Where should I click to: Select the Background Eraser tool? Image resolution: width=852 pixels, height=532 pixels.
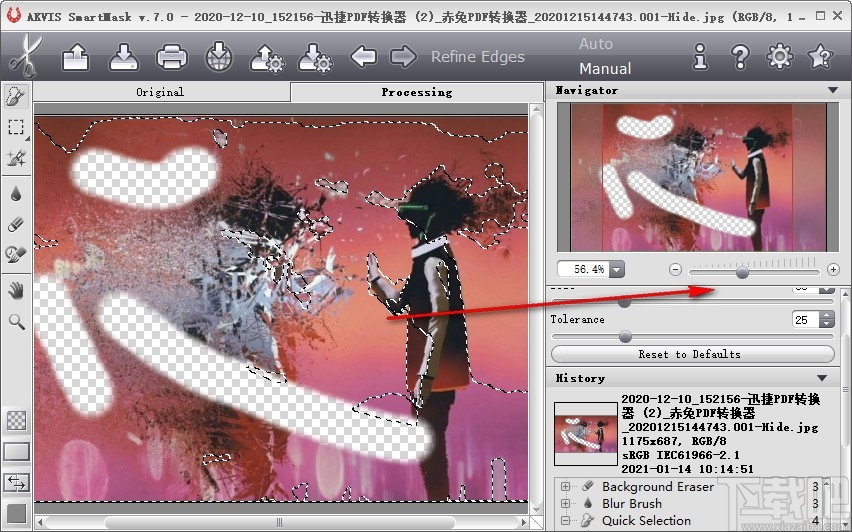[x=16, y=224]
